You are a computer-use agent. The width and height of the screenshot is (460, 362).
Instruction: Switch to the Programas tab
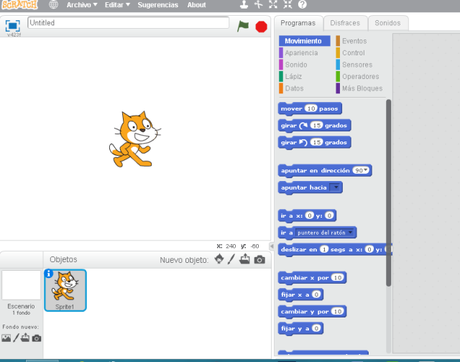298,23
